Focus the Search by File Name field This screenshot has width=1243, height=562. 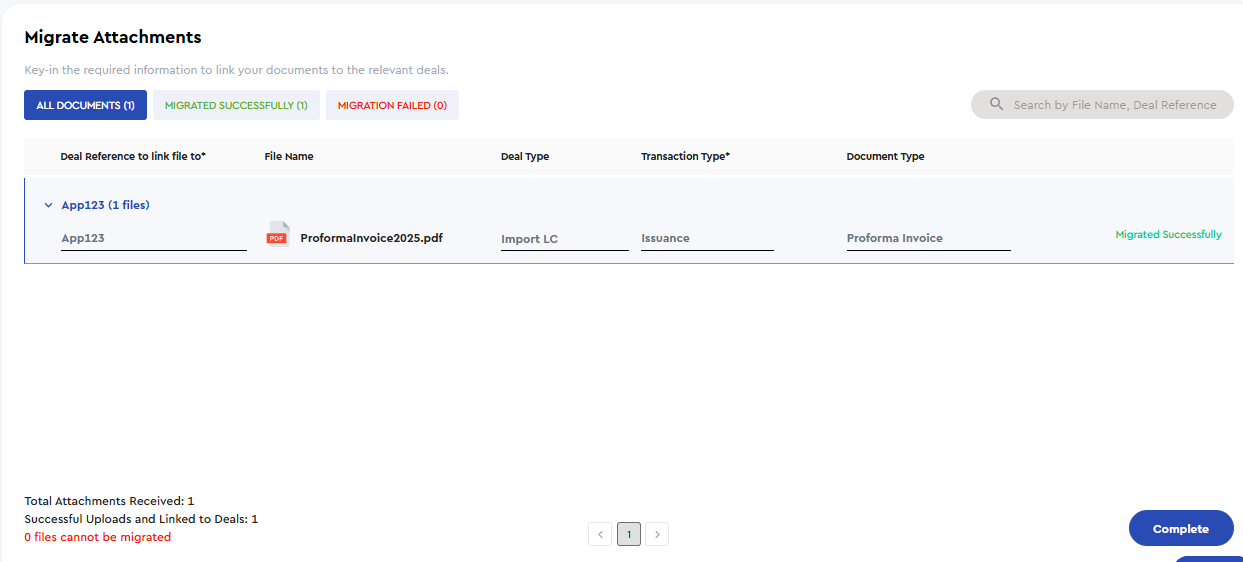point(1102,104)
